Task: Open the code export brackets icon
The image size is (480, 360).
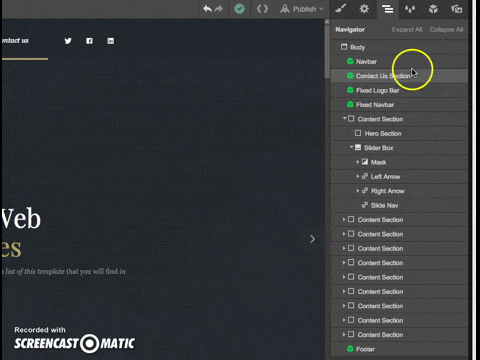Action: tap(262, 9)
